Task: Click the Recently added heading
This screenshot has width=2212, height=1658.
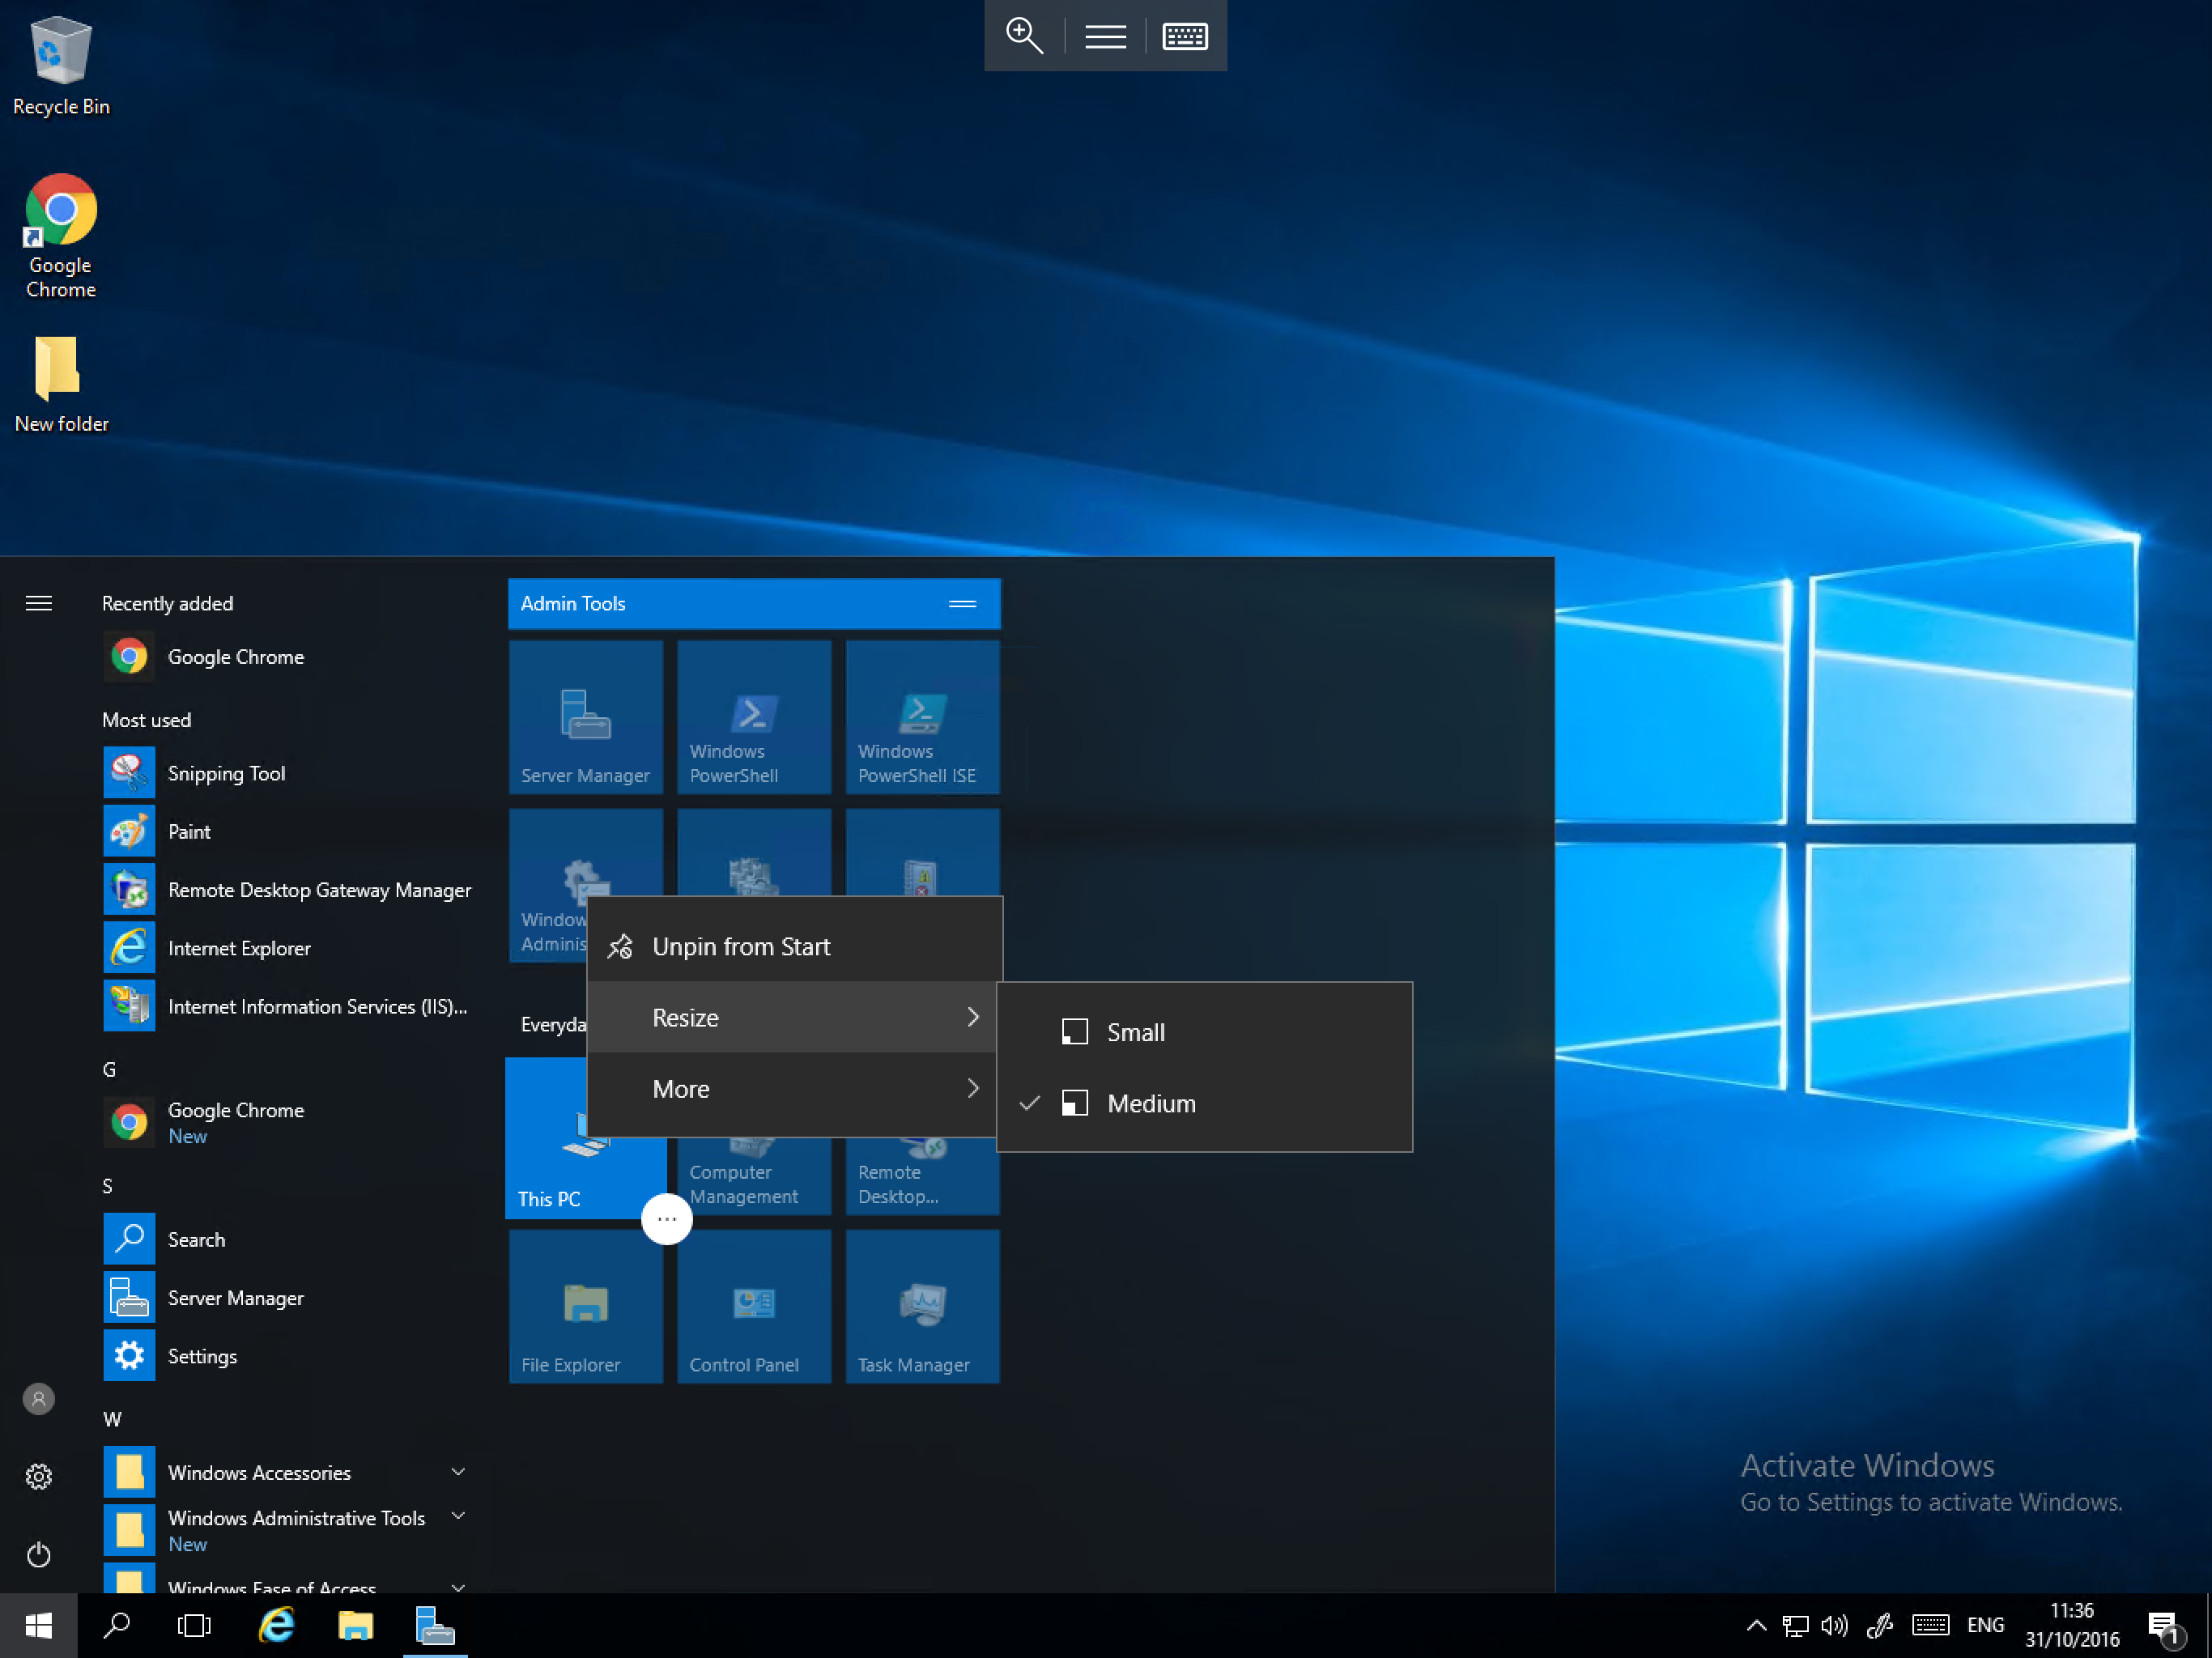Action: (x=168, y=603)
